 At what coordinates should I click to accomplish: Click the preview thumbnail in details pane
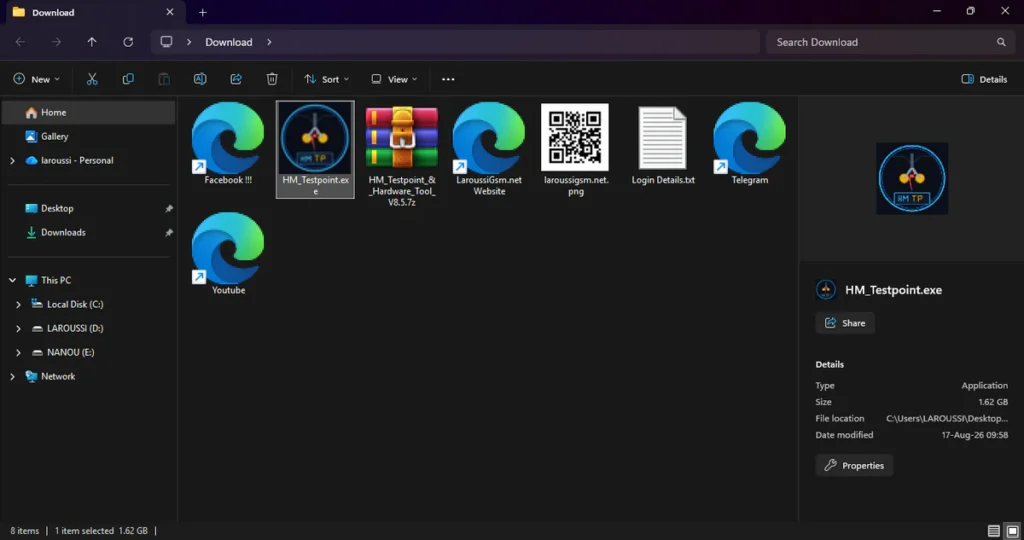[x=912, y=178]
